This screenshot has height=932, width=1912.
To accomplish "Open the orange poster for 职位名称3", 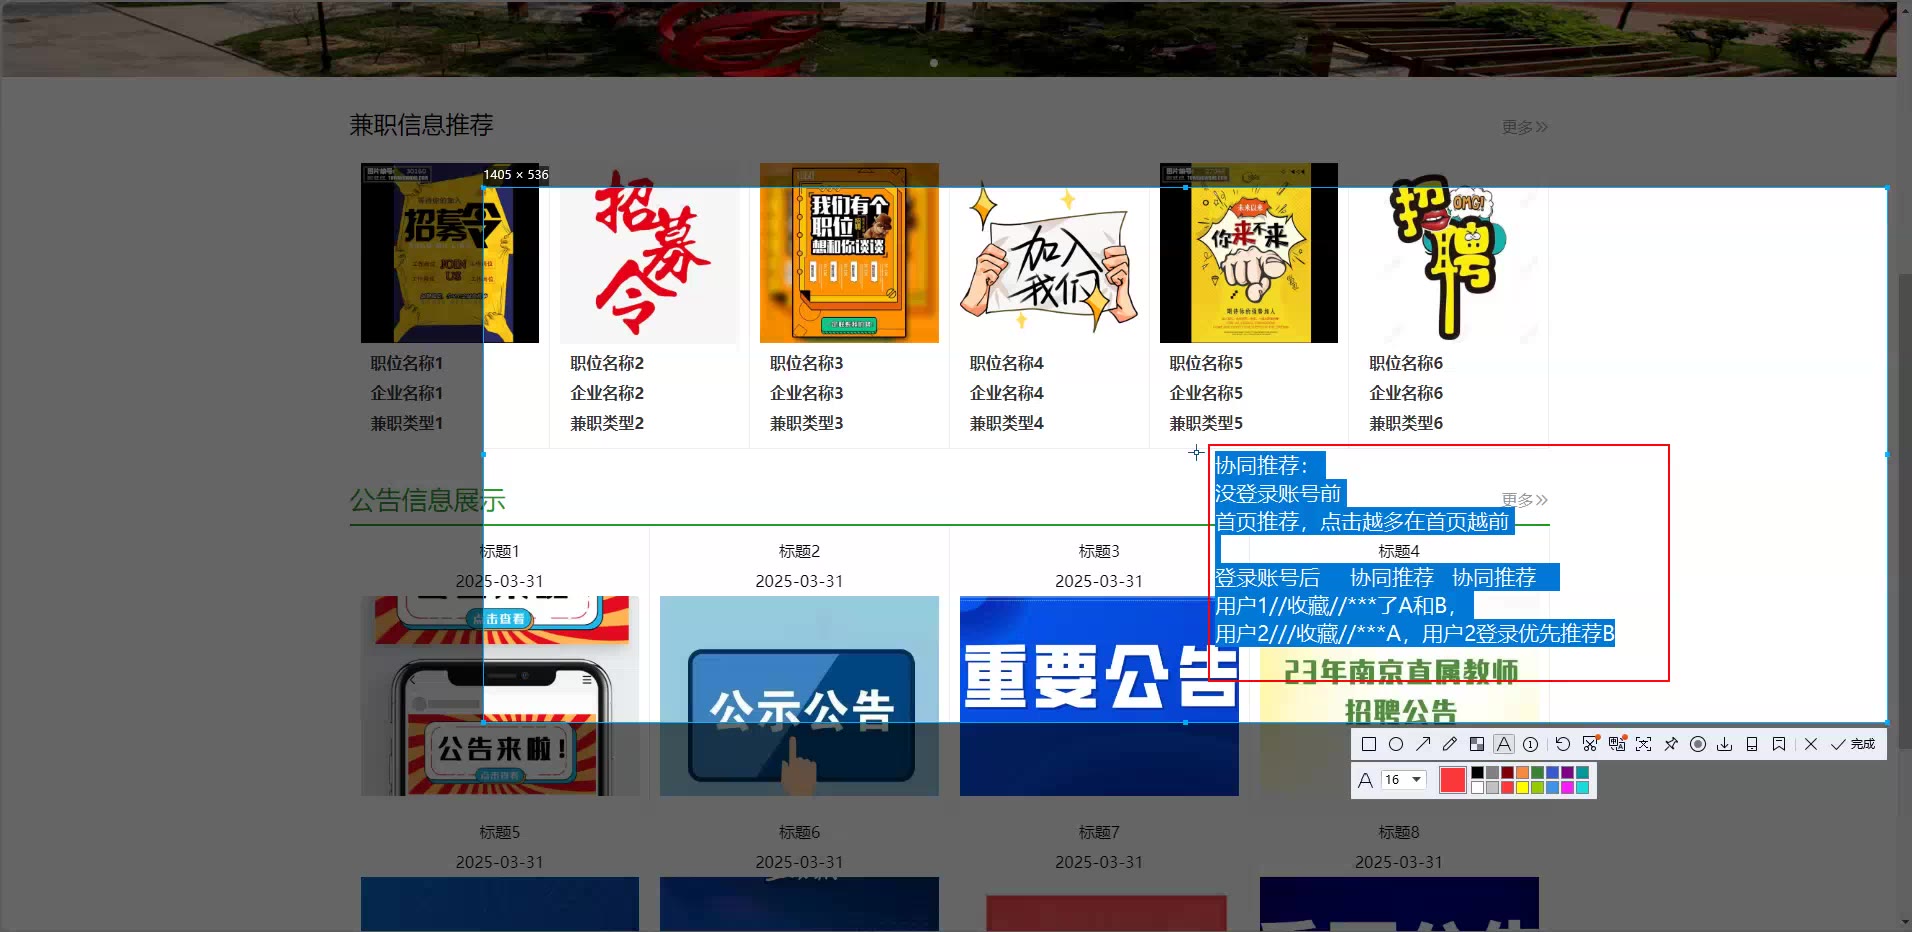I will pyautogui.click(x=849, y=253).
